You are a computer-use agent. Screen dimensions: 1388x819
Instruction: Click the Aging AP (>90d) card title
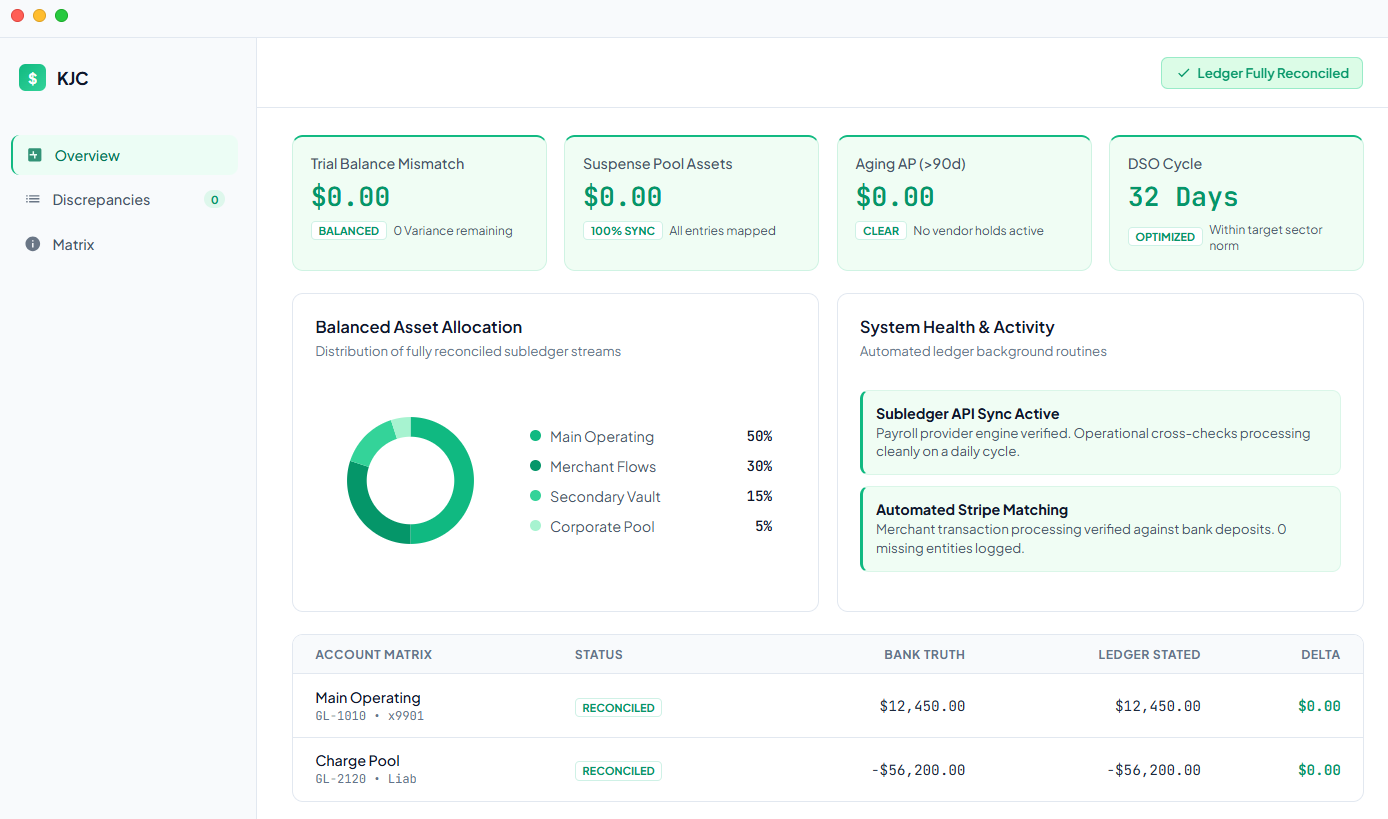pyautogui.click(x=910, y=164)
